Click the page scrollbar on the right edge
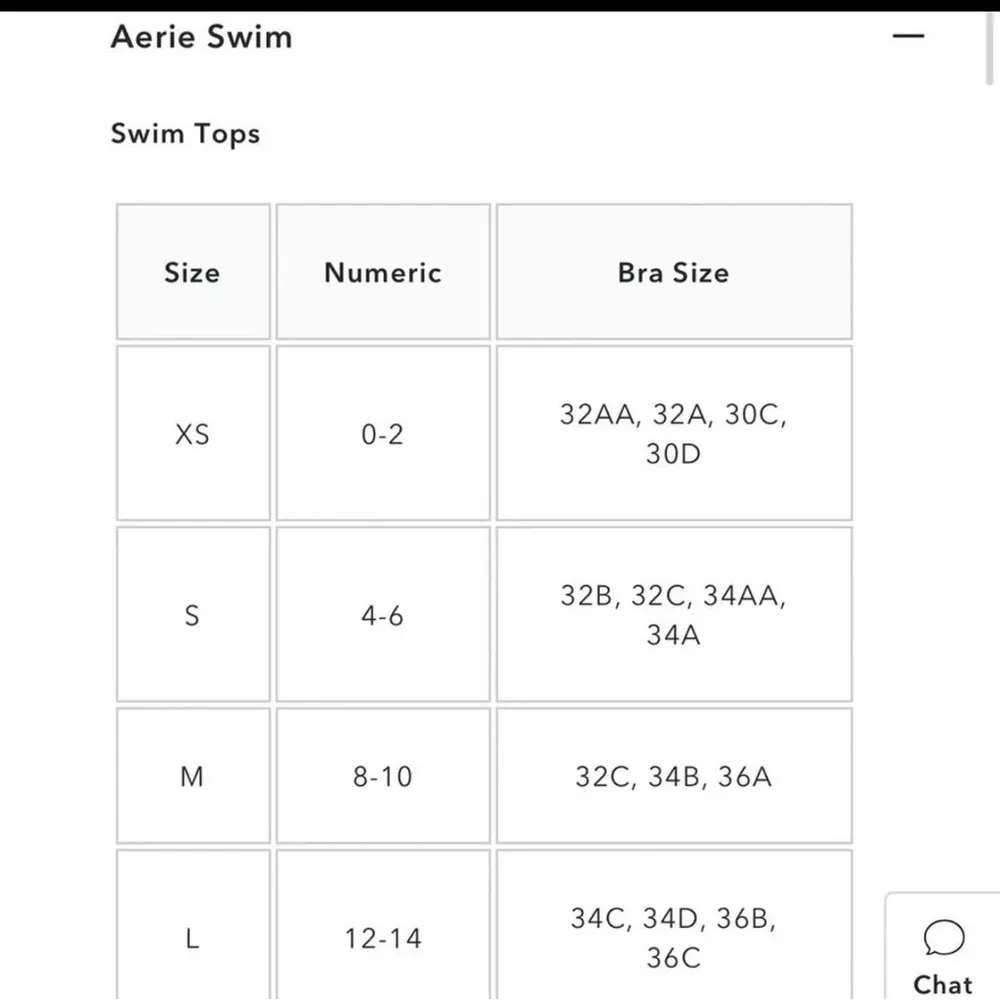The width and height of the screenshot is (1000, 1000). click(x=990, y=50)
